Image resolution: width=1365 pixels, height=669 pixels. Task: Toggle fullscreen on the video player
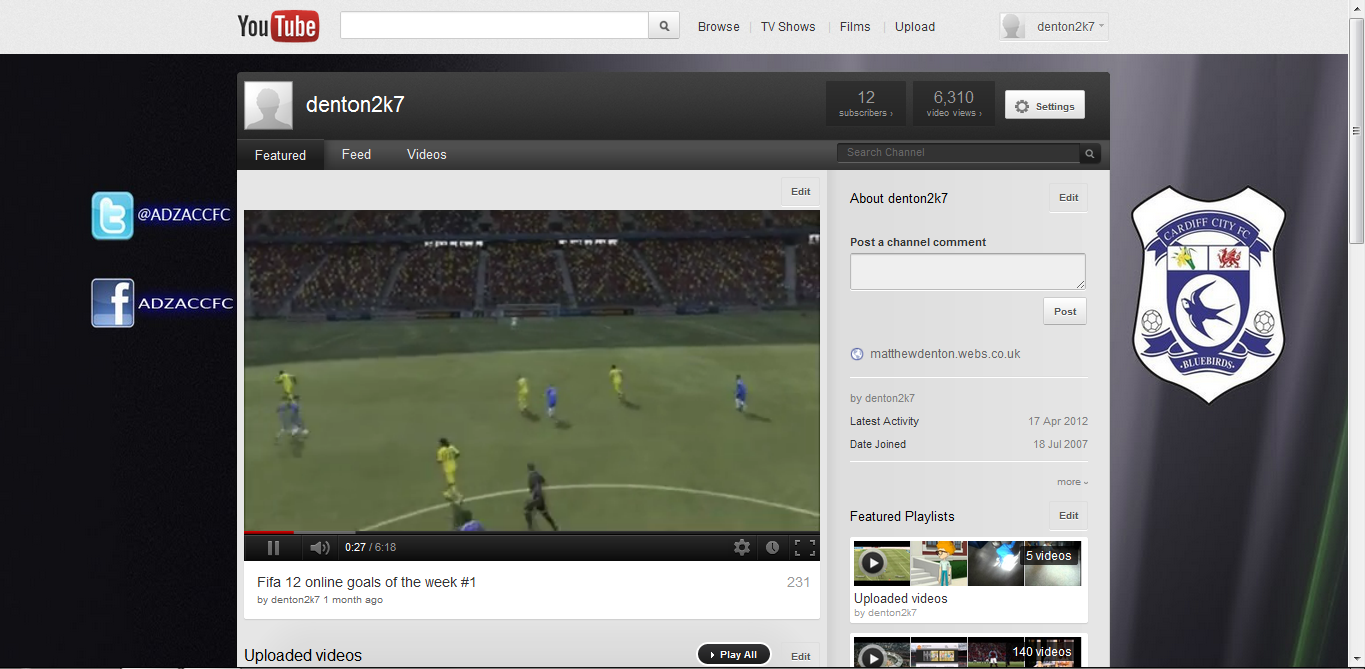804,547
